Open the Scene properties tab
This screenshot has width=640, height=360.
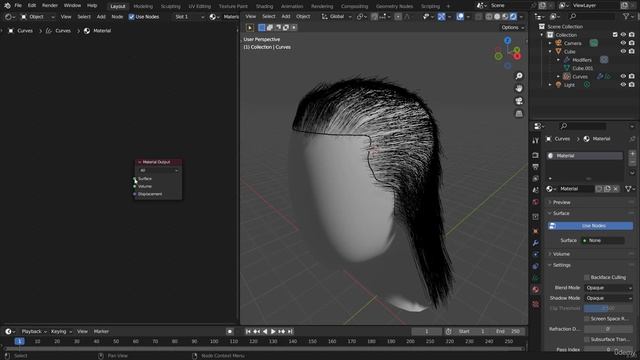coord(536,190)
